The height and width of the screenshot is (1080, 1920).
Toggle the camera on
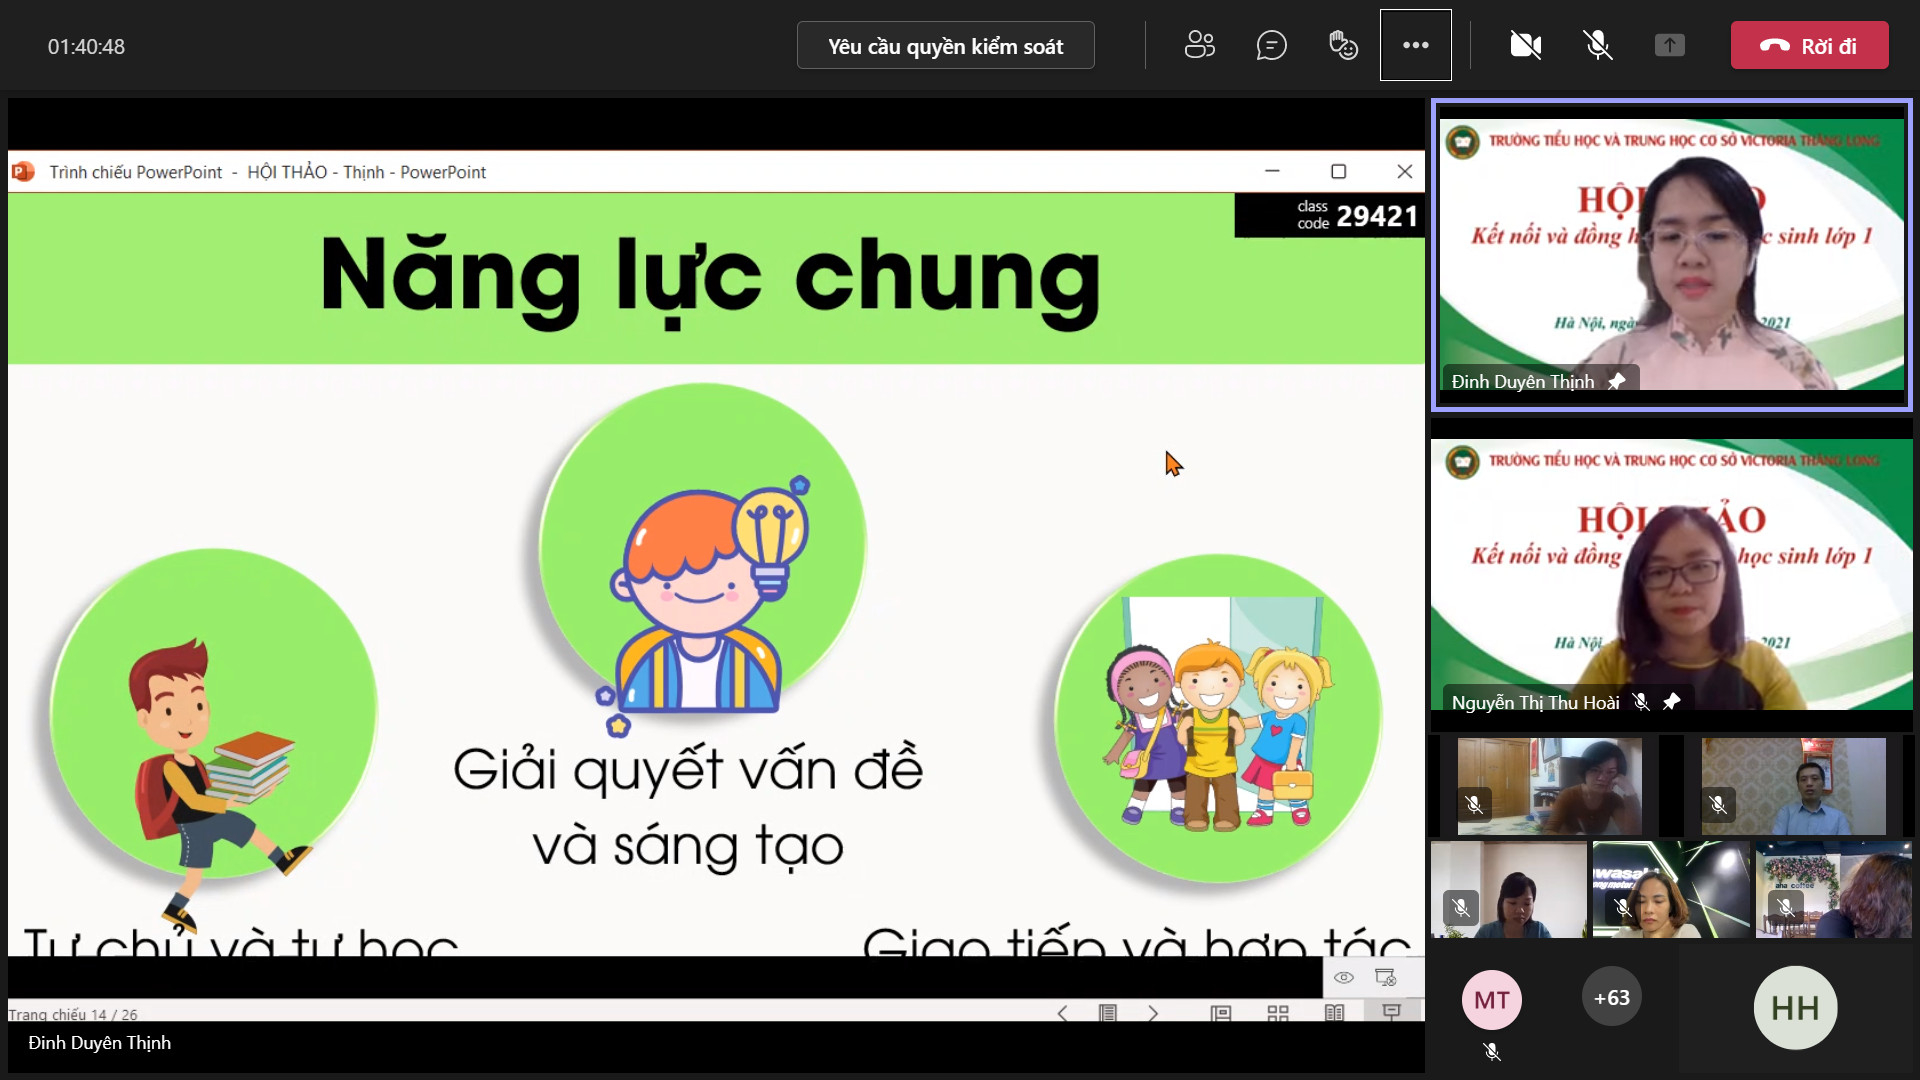[1525, 45]
